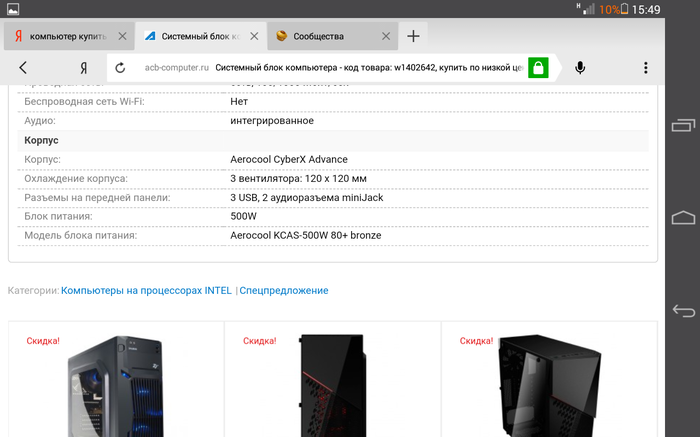This screenshot has height=437, width=700.
Task: Open a new tab with the plus button
Action: (x=413, y=37)
